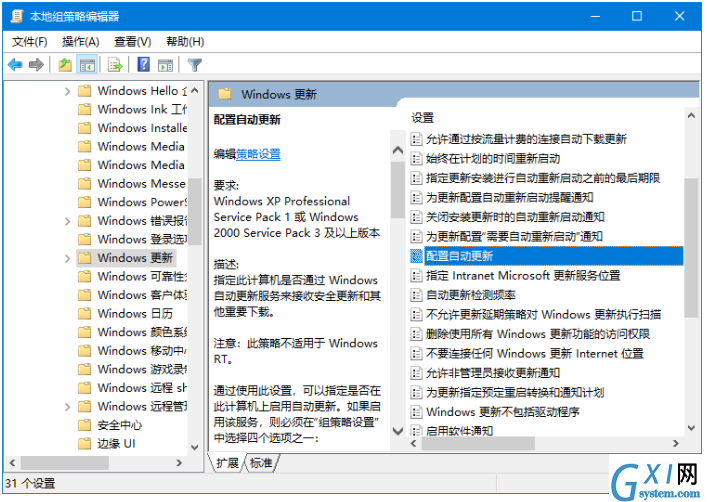This screenshot has width=707, height=502.
Task: Open the 查看(V) menu
Action: pyautogui.click(x=133, y=42)
